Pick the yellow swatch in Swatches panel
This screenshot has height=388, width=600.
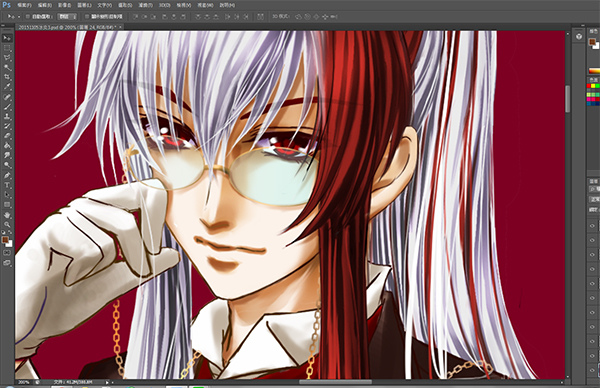[x=593, y=86]
